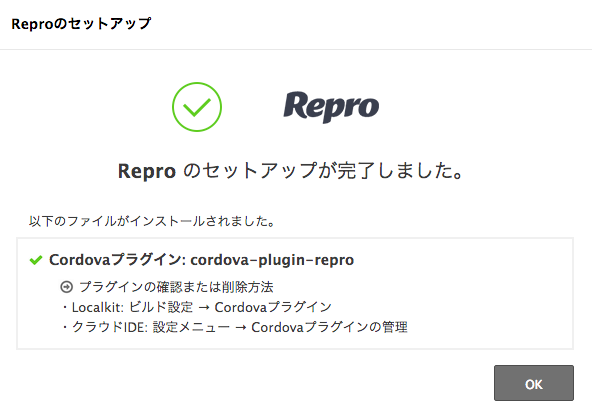Click the large green circled checkmark icon
Viewport: 592px width, 416px height.
tap(197, 107)
